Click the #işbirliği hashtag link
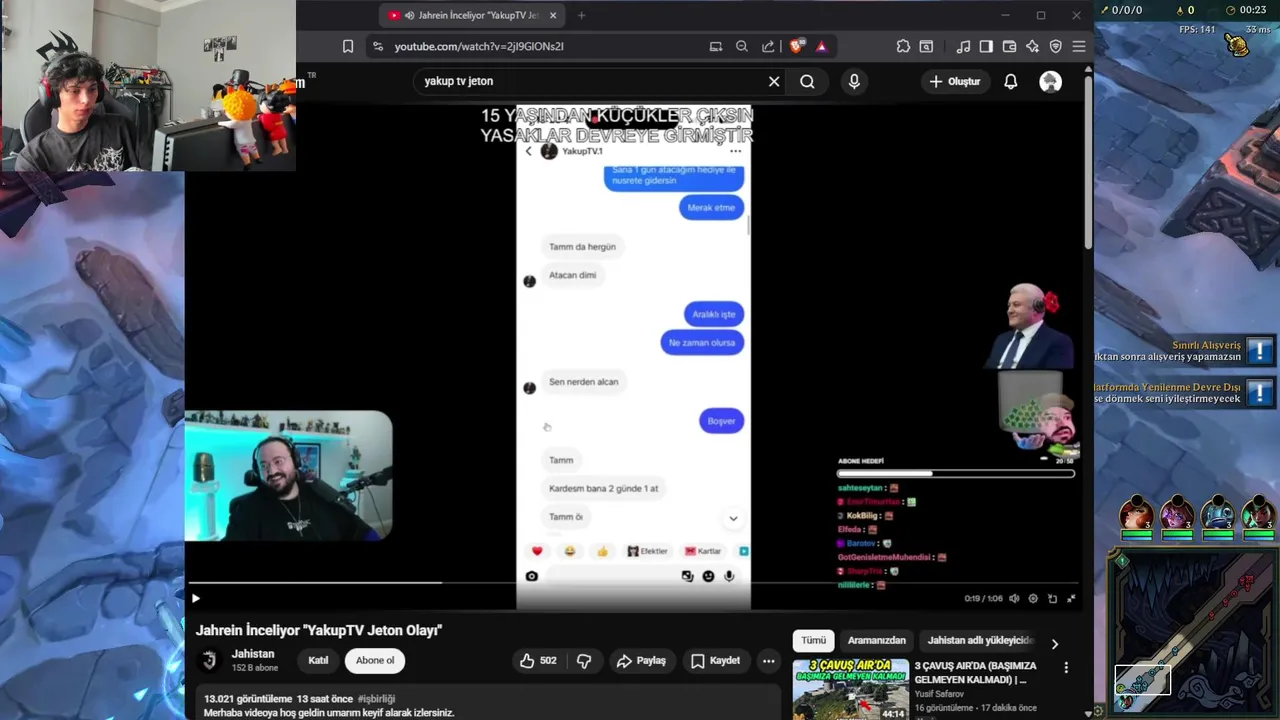Viewport: 1280px width, 720px height. [376, 699]
